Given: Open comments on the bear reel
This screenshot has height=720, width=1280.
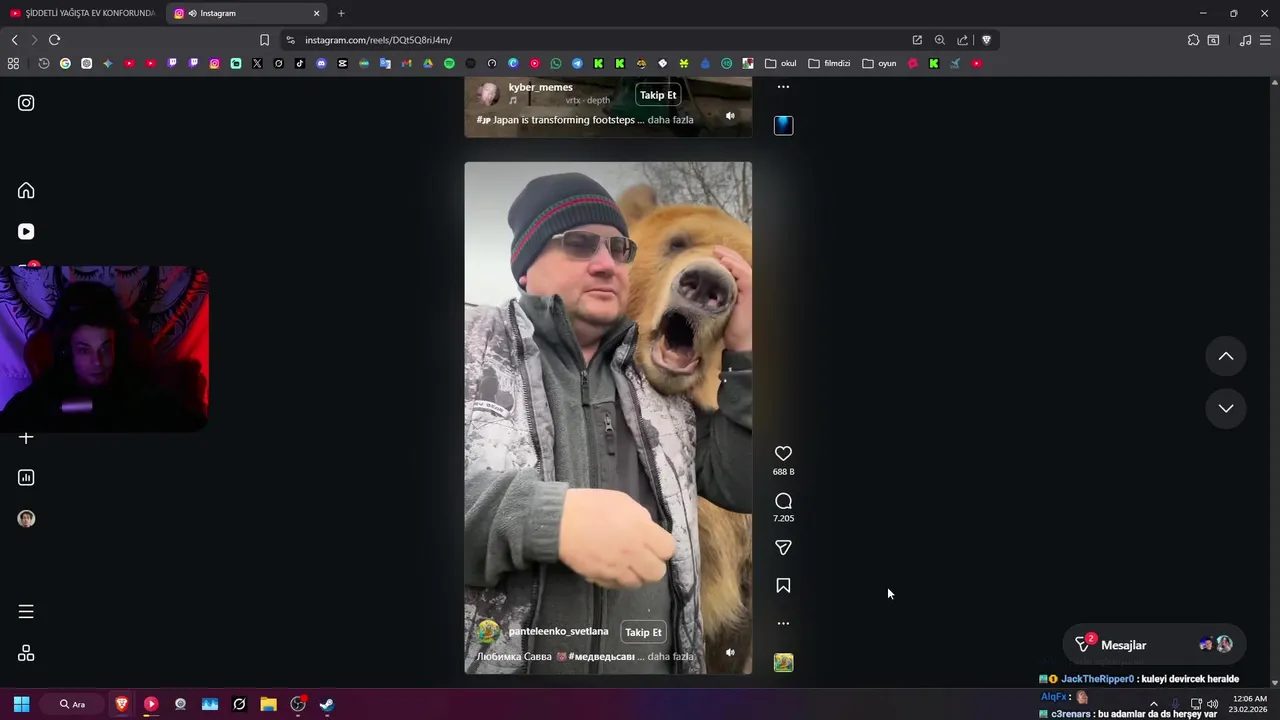Looking at the screenshot, I should point(783,501).
